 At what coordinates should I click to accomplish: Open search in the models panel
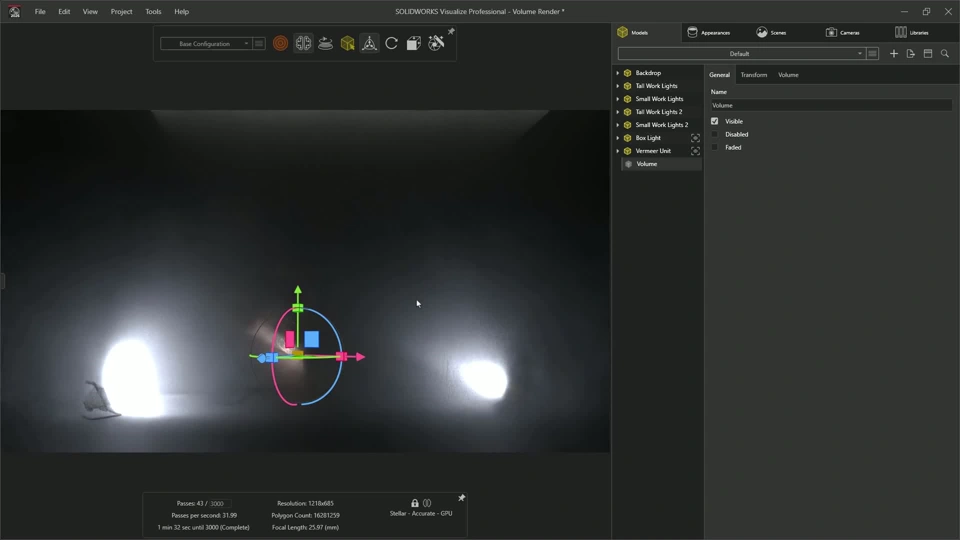945,54
